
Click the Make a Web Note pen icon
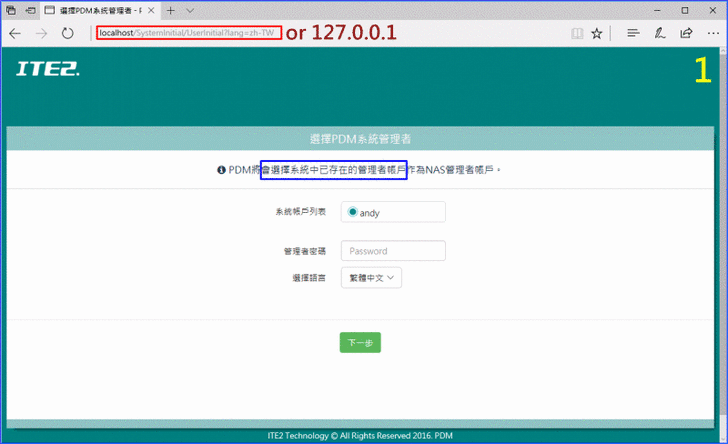tap(660, 33)
